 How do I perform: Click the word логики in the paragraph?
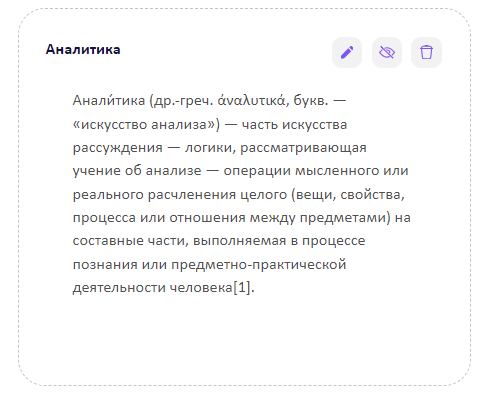coord(210,147)
